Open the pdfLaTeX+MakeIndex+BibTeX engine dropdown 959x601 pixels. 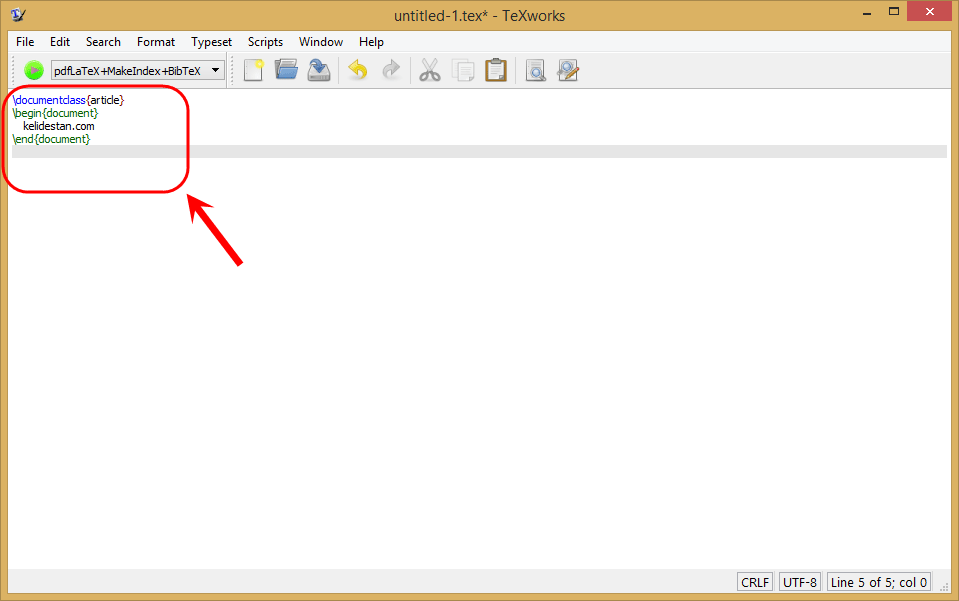pyautogui.click(x=138, y=70)
